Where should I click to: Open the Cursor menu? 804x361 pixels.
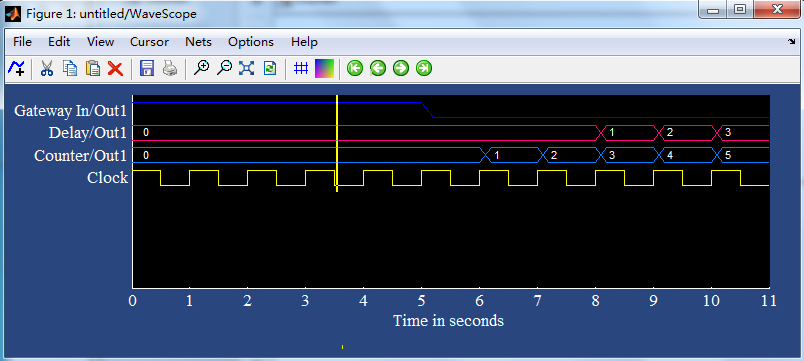pos(150,42)
